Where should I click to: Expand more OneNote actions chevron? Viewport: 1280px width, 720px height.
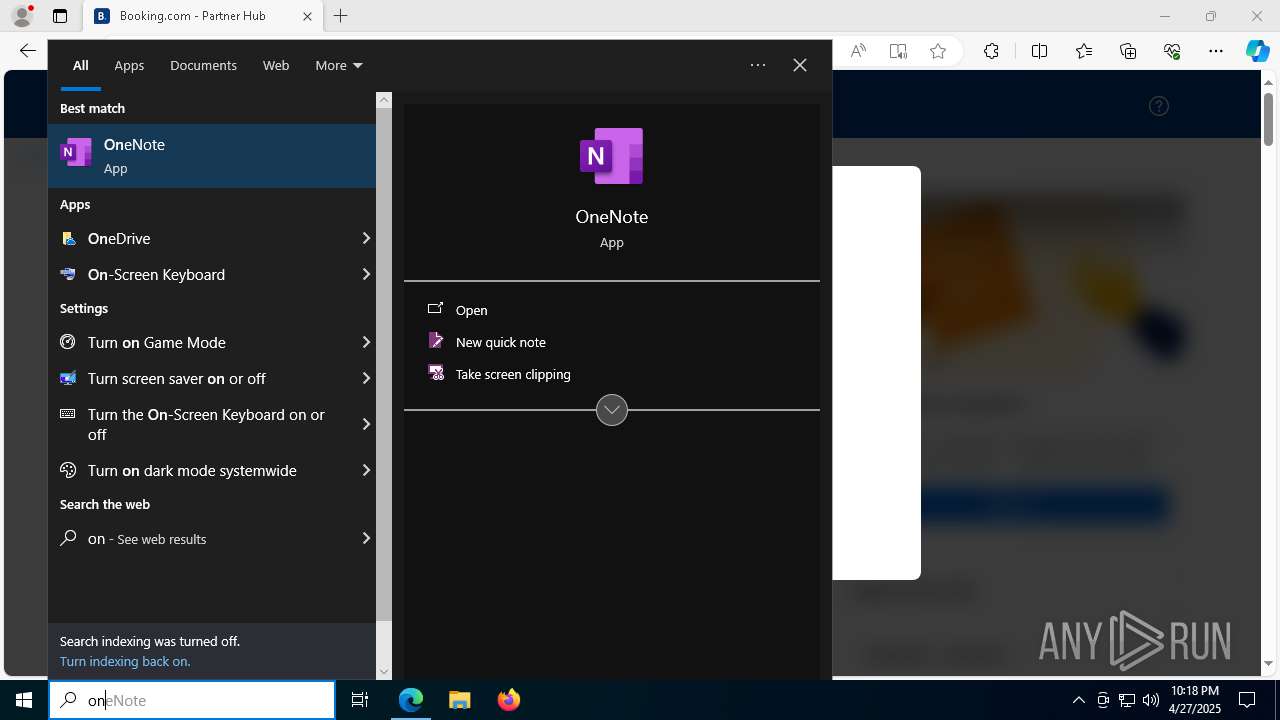coord(611,410)
